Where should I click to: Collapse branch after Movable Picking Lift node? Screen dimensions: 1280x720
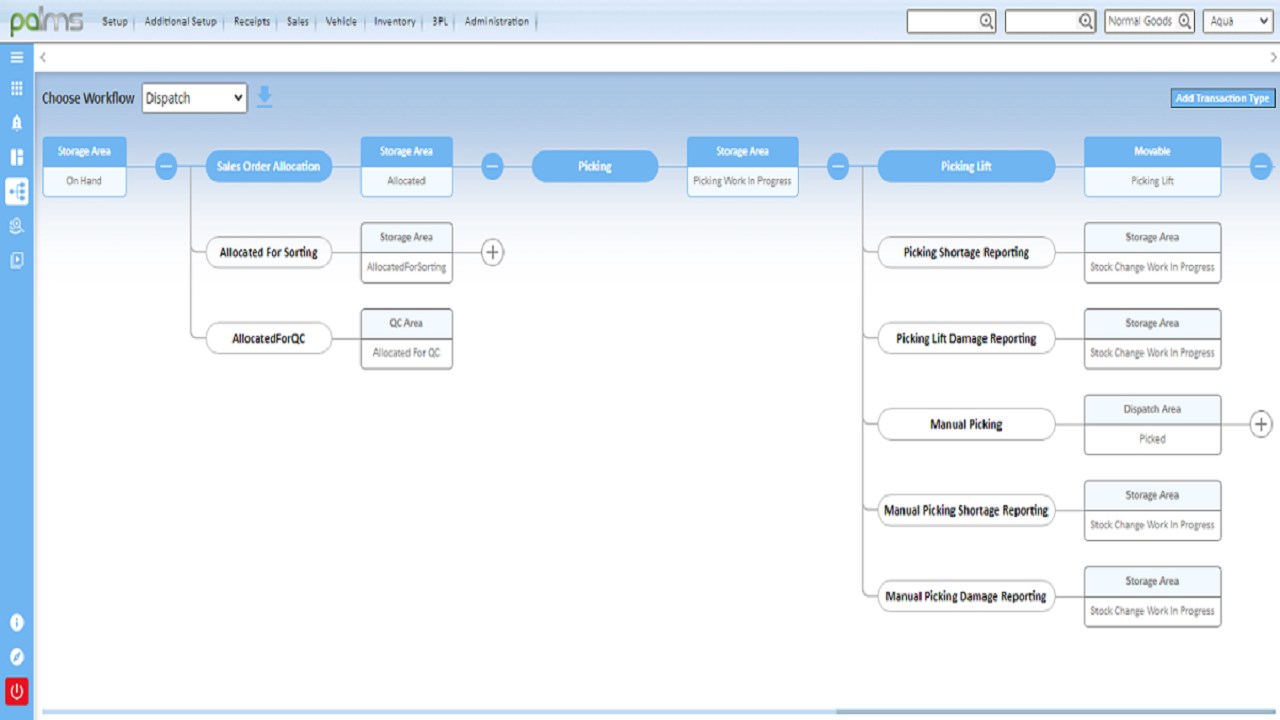coord(1261,167)
